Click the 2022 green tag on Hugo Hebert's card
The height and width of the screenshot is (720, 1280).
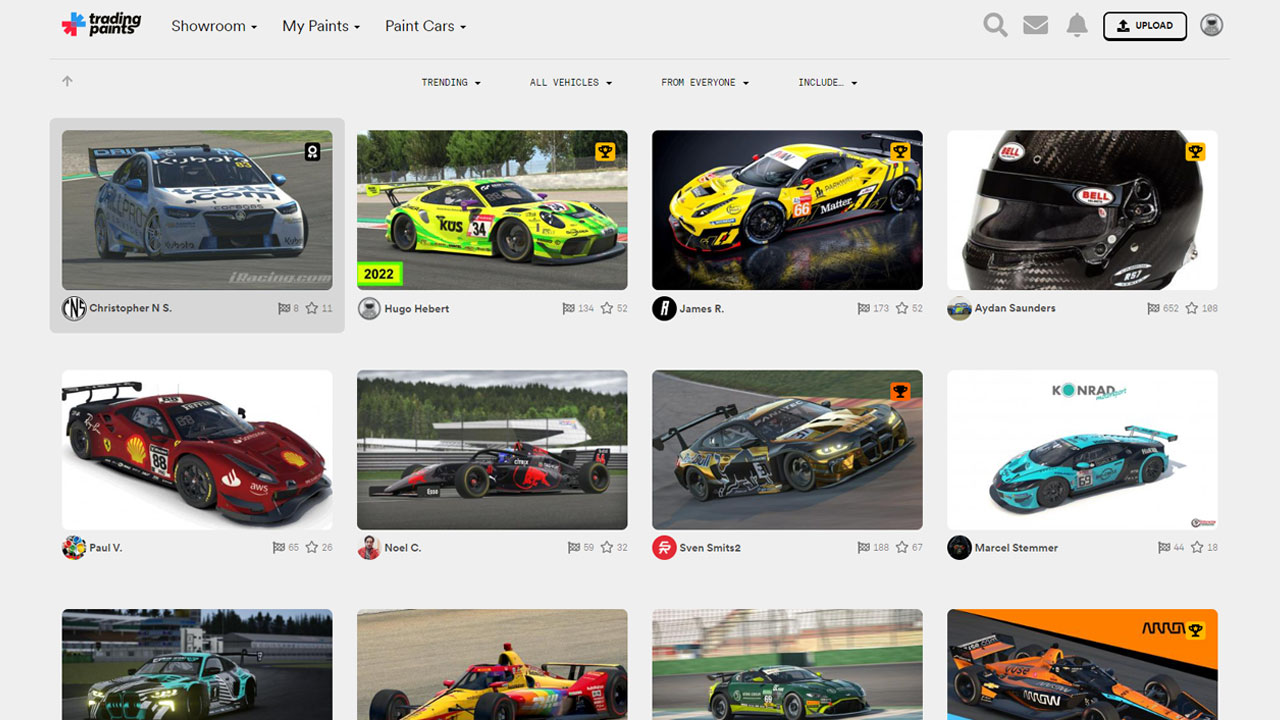[379, 272]
